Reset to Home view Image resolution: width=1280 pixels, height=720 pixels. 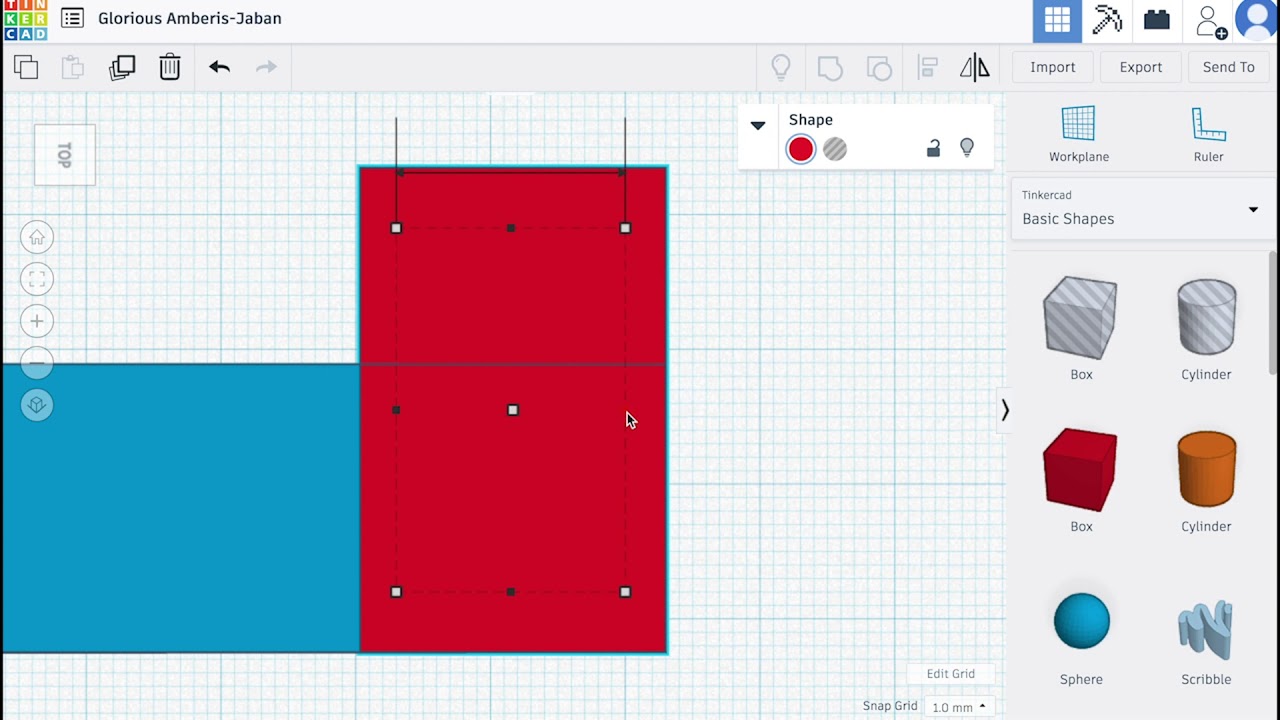(x=37, y=237)
